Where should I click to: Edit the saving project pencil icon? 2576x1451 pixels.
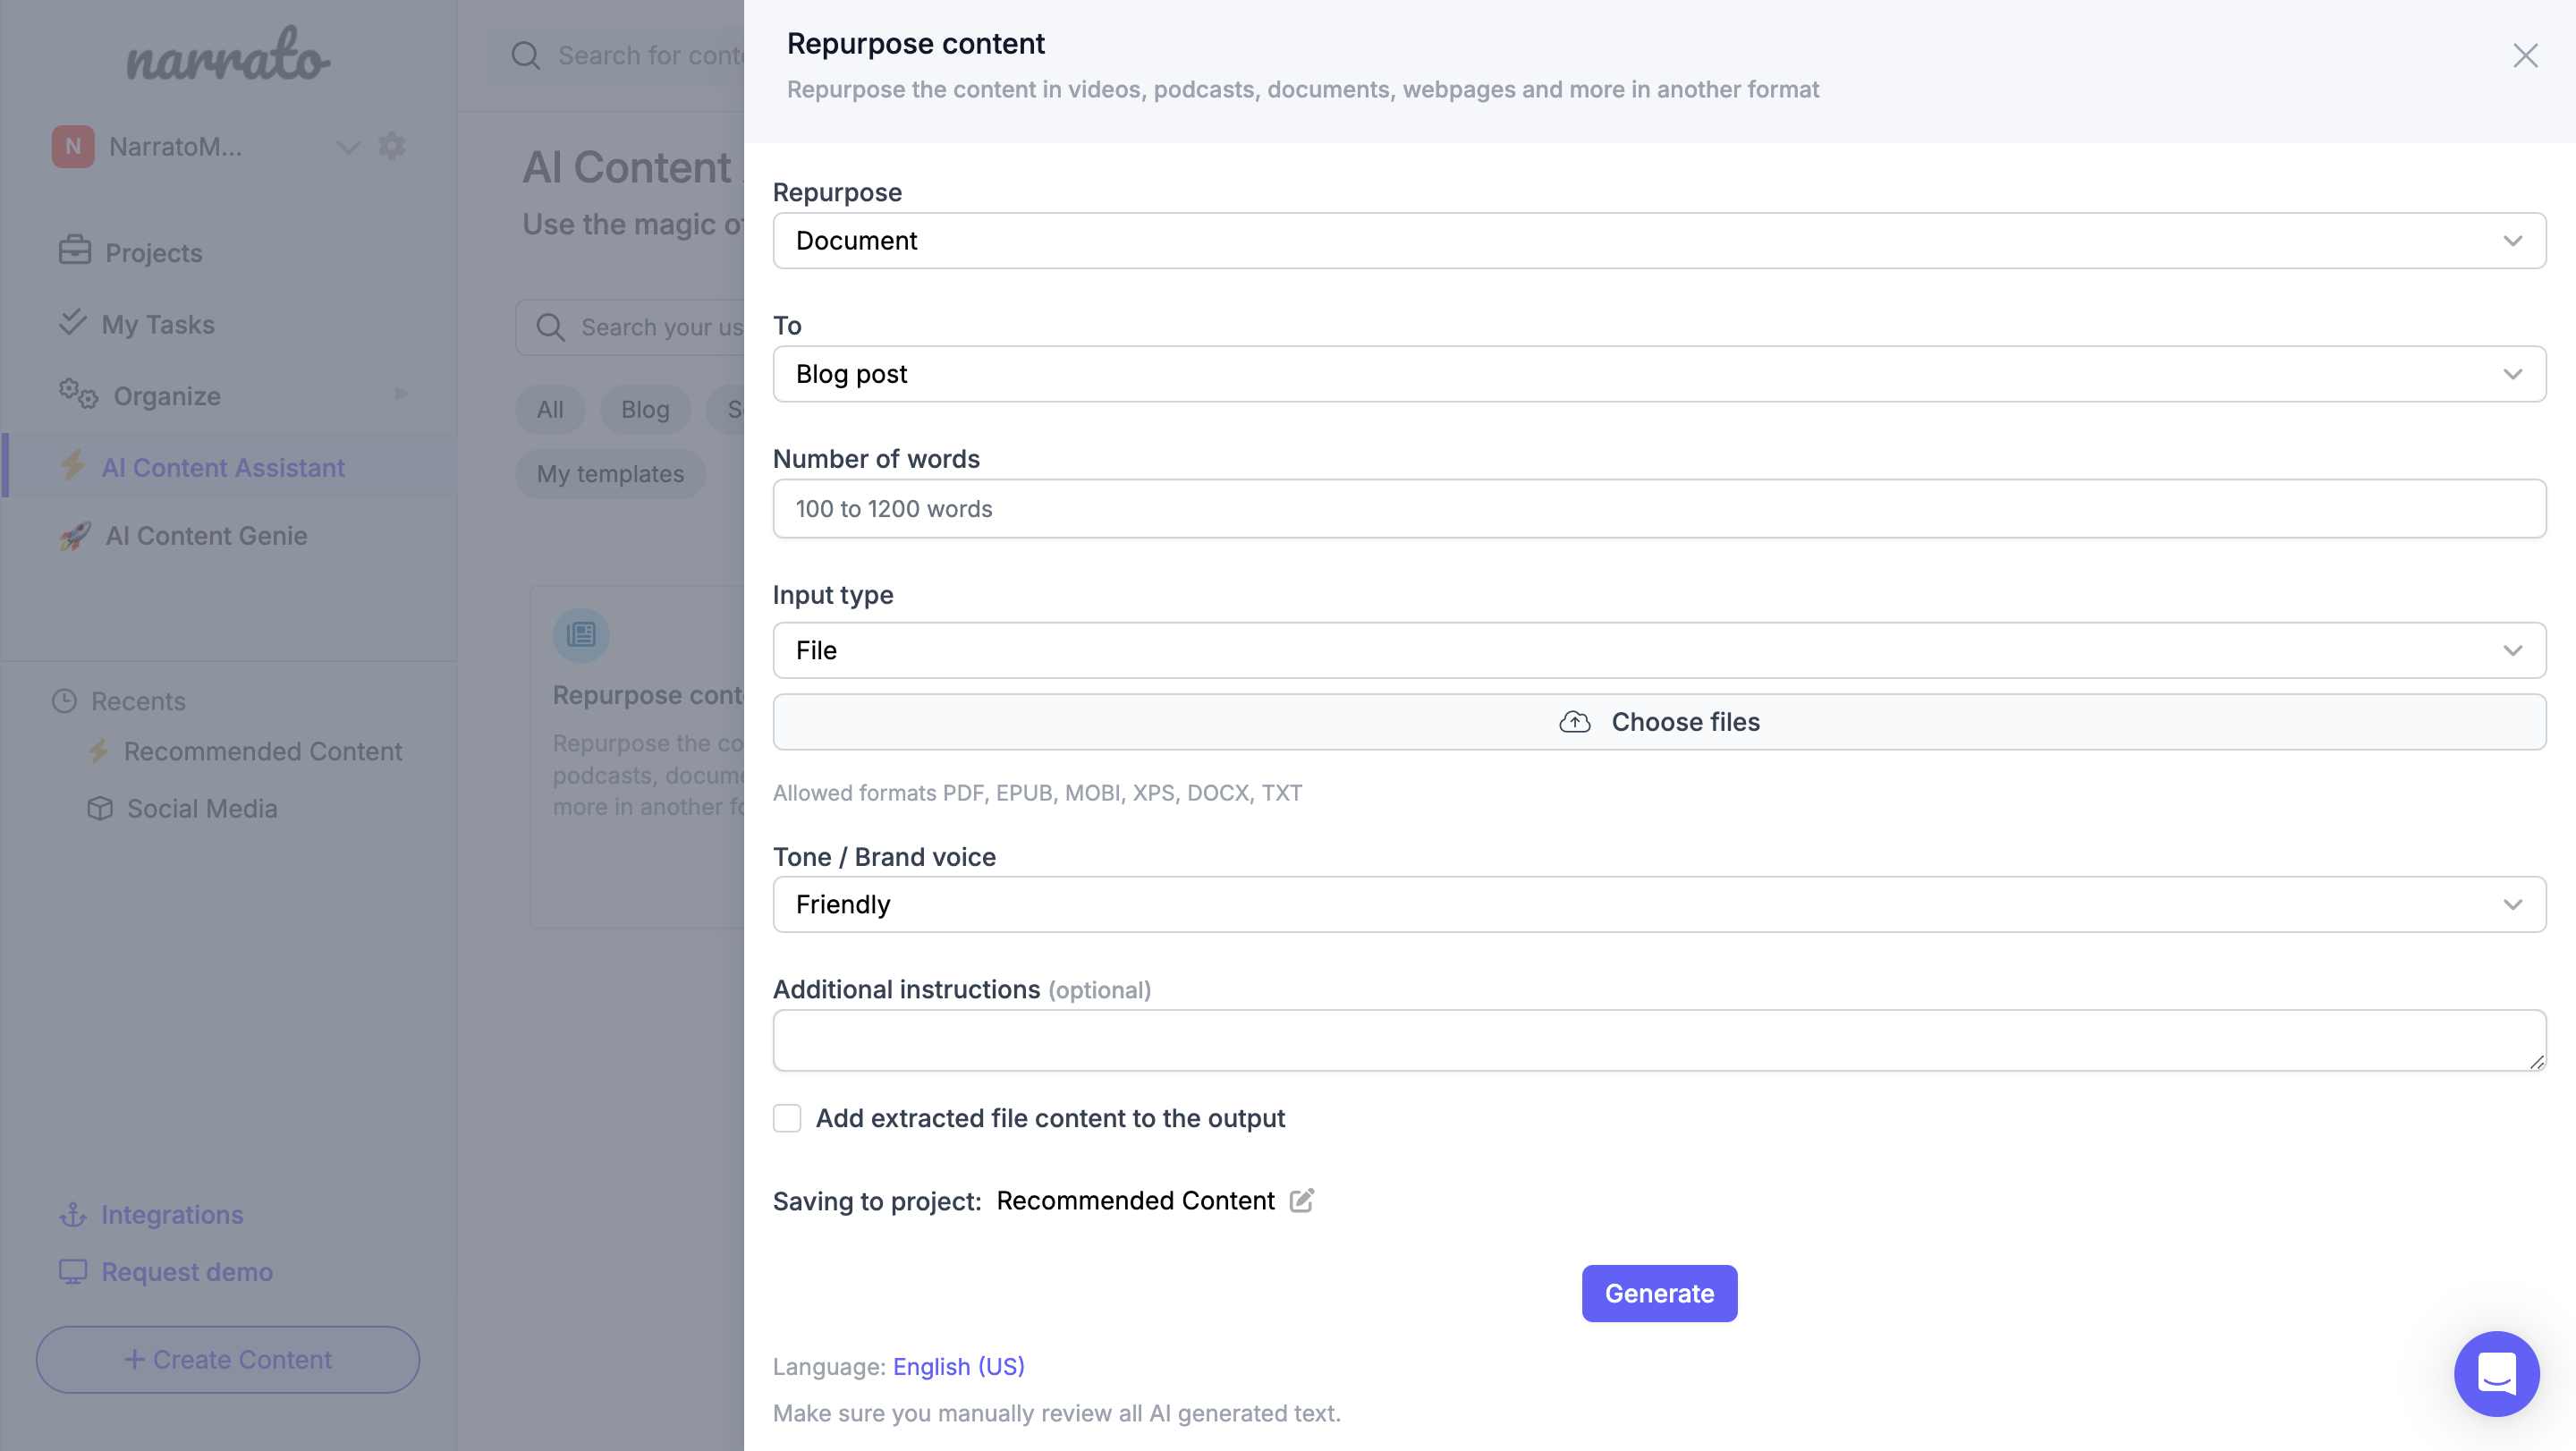pos(1301,1200)
